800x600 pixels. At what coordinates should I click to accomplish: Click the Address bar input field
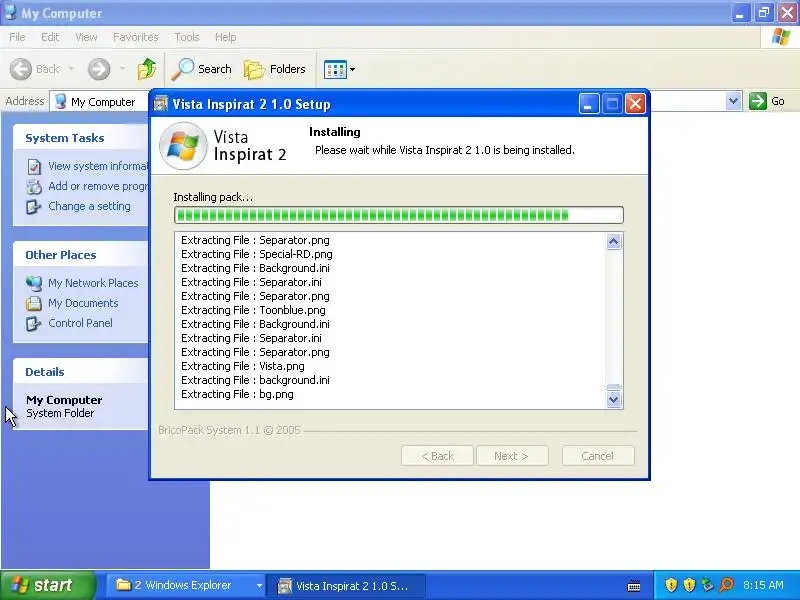(x=99, y=101)
